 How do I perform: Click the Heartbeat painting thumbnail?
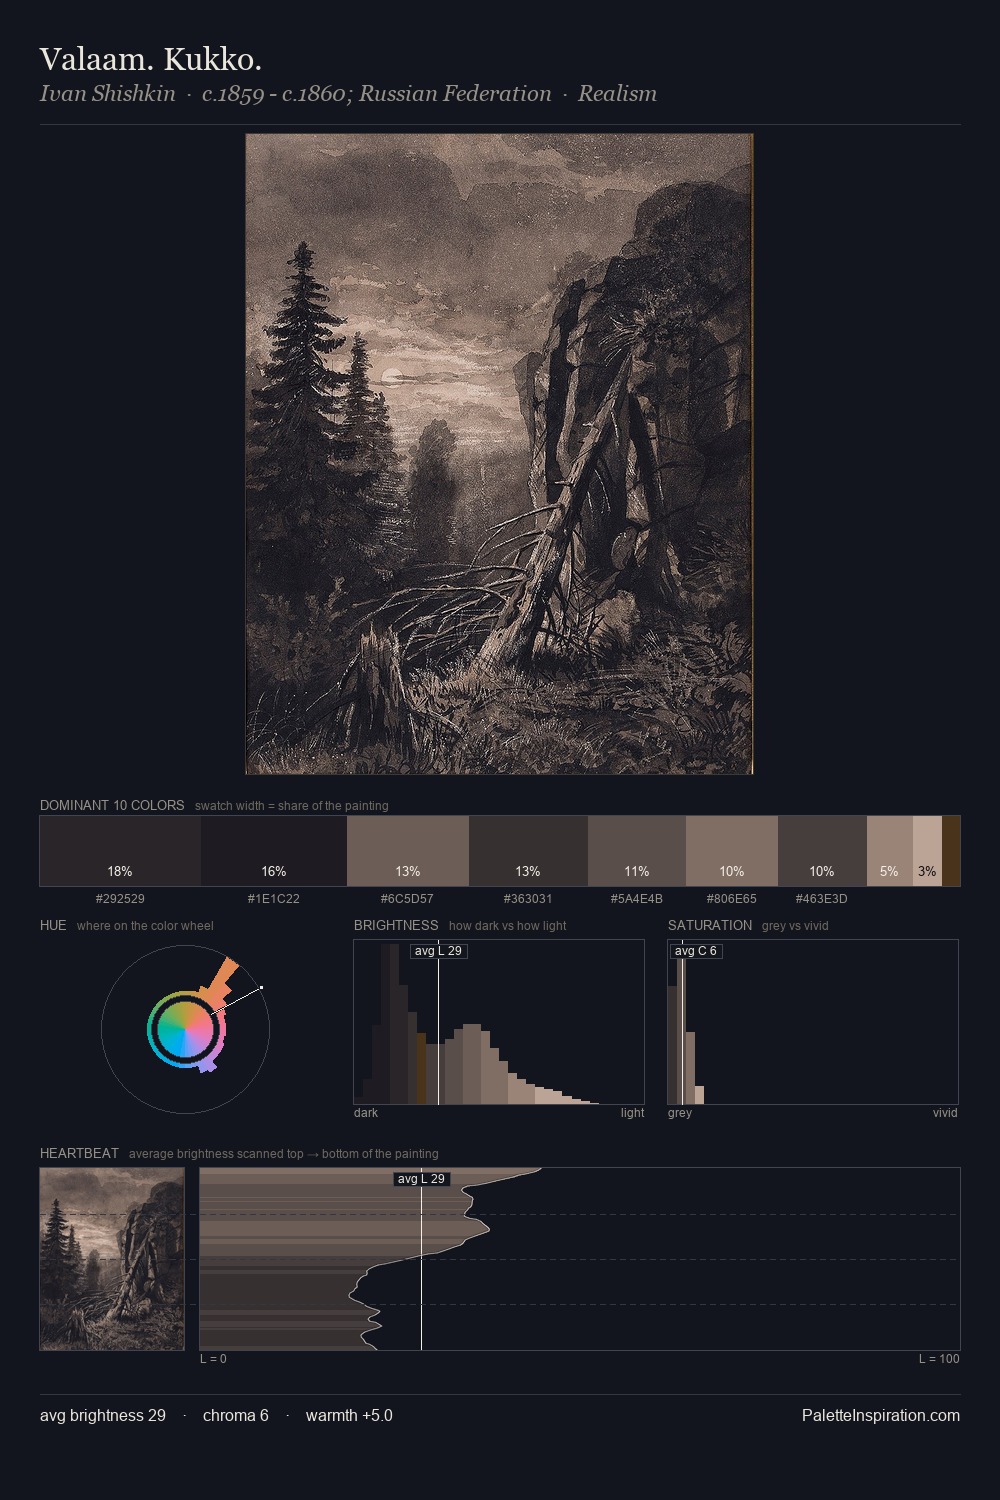(112, 1259)
